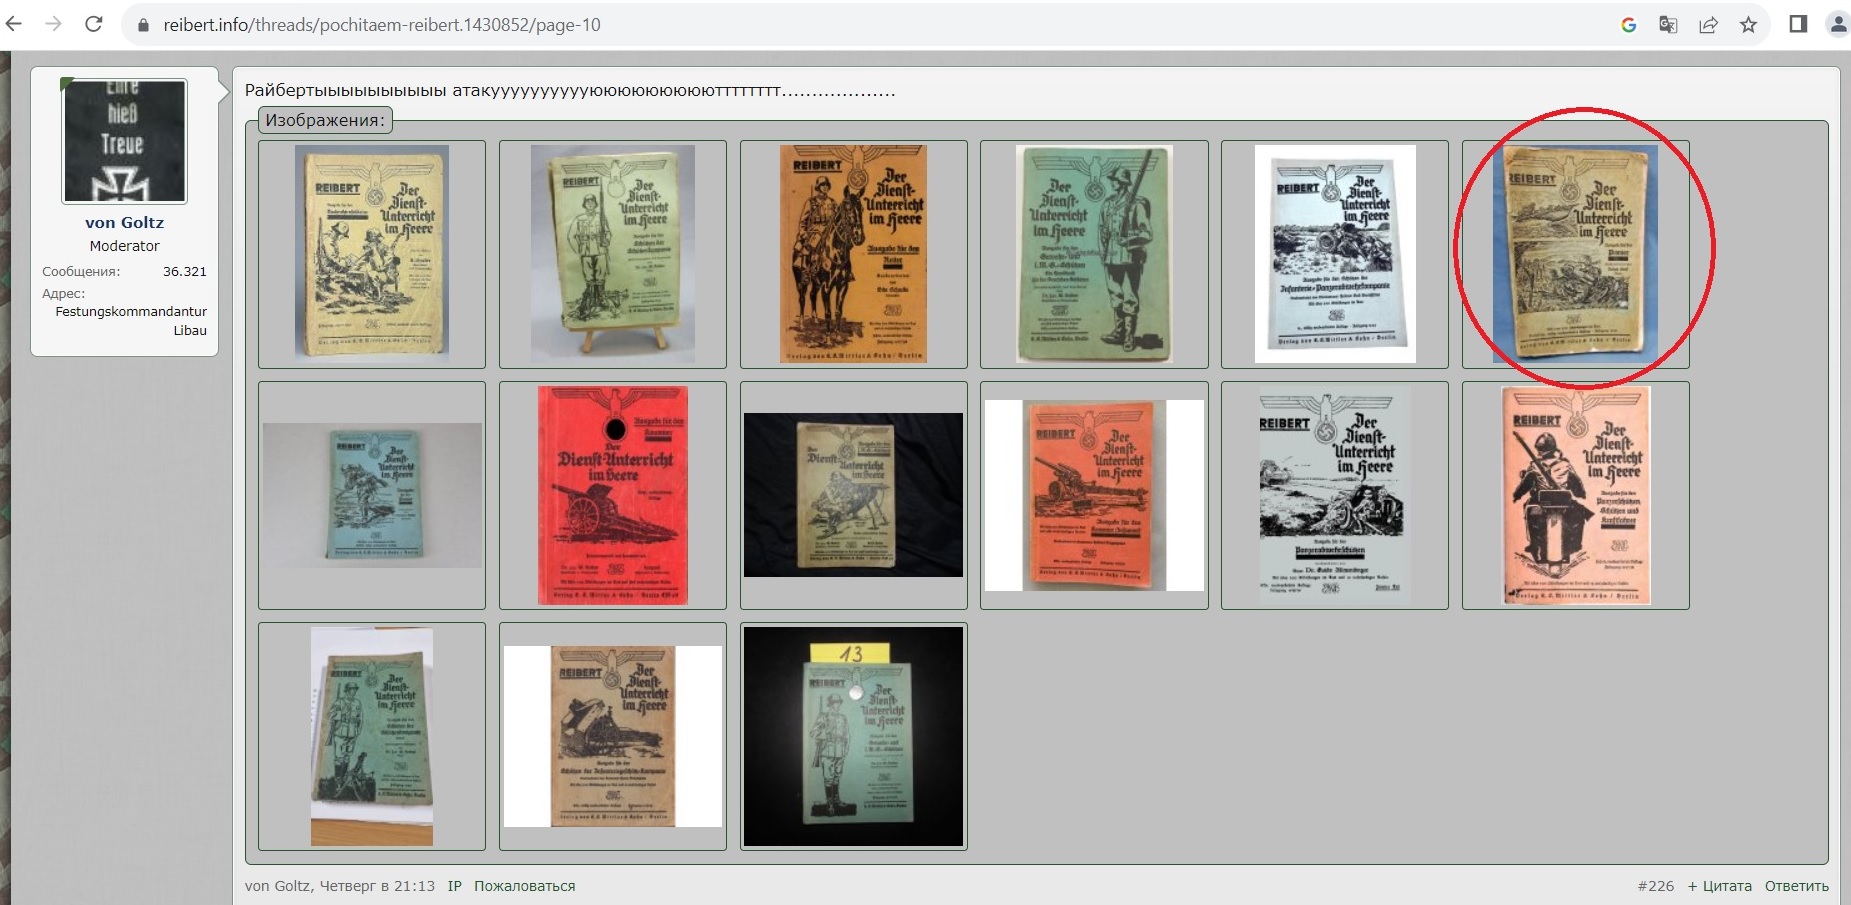This screenshot has width=1851, height=905.
Task: Bookmark this page with the star icon
Action: 1748,25
